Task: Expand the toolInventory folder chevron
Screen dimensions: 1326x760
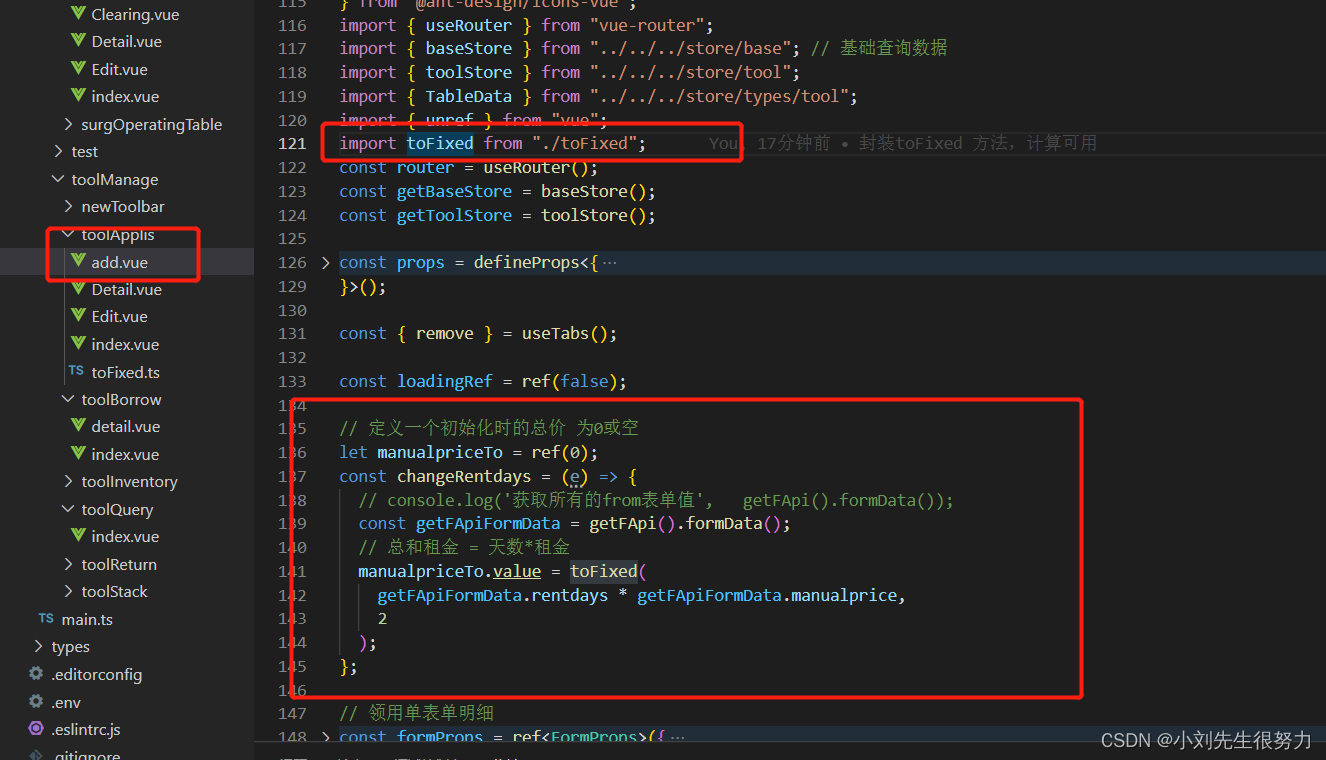Action: (68, 481)
